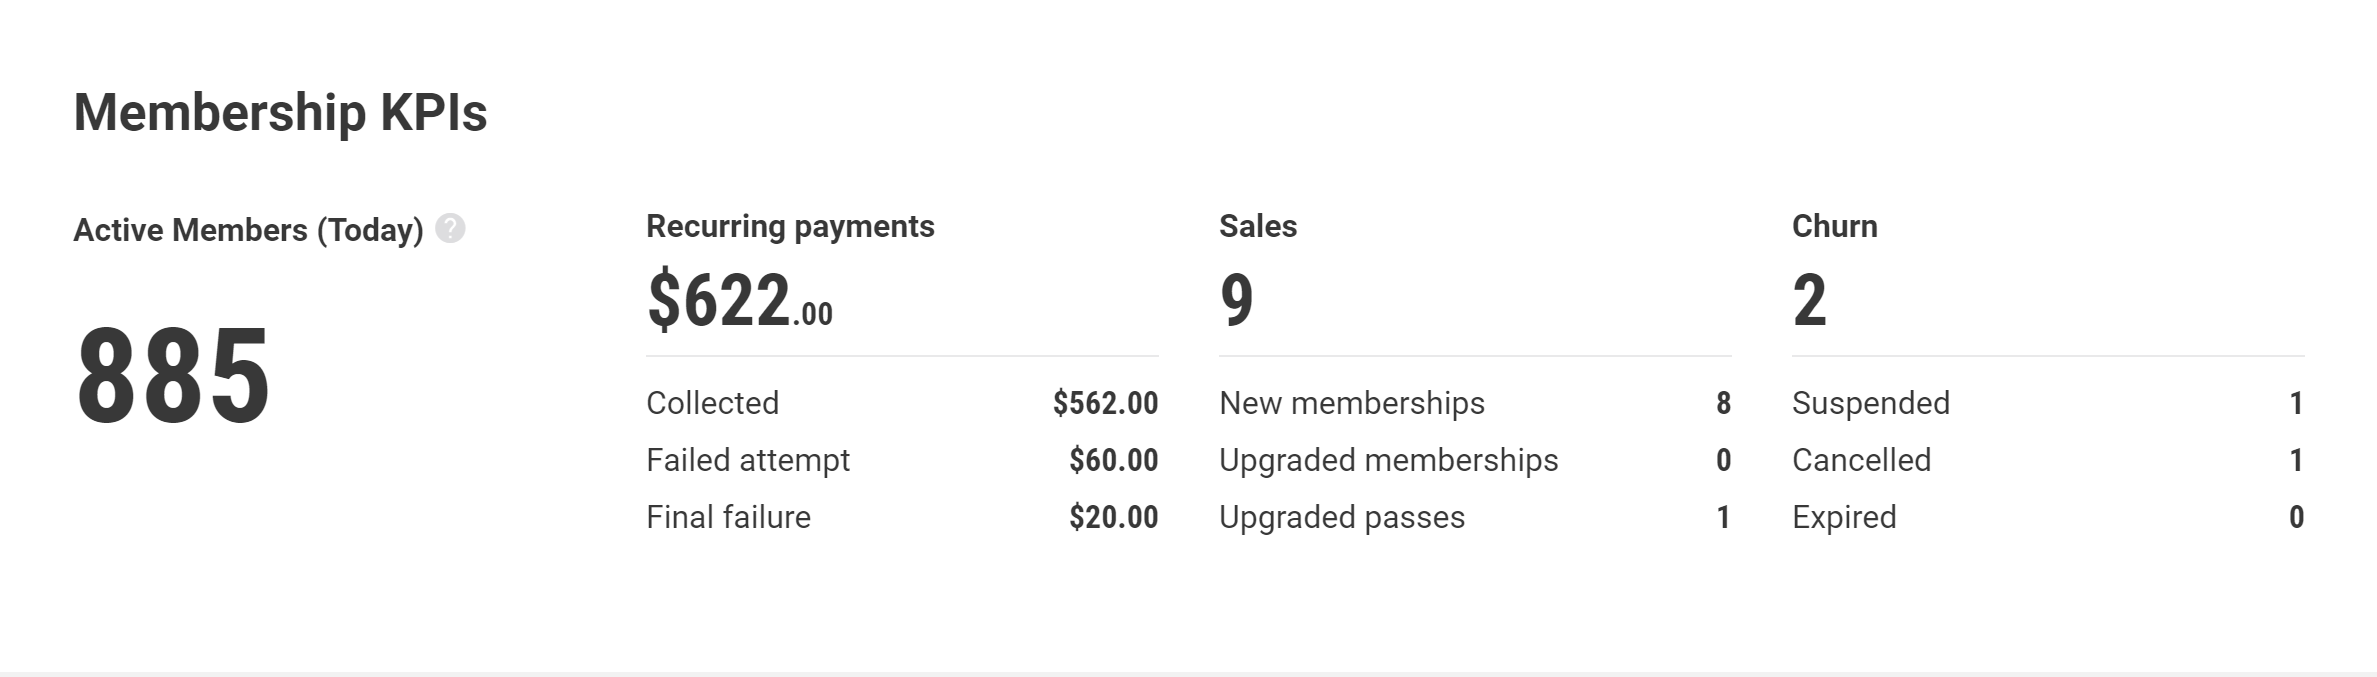Select the Membership KPIs heading

tap(281, 112)
